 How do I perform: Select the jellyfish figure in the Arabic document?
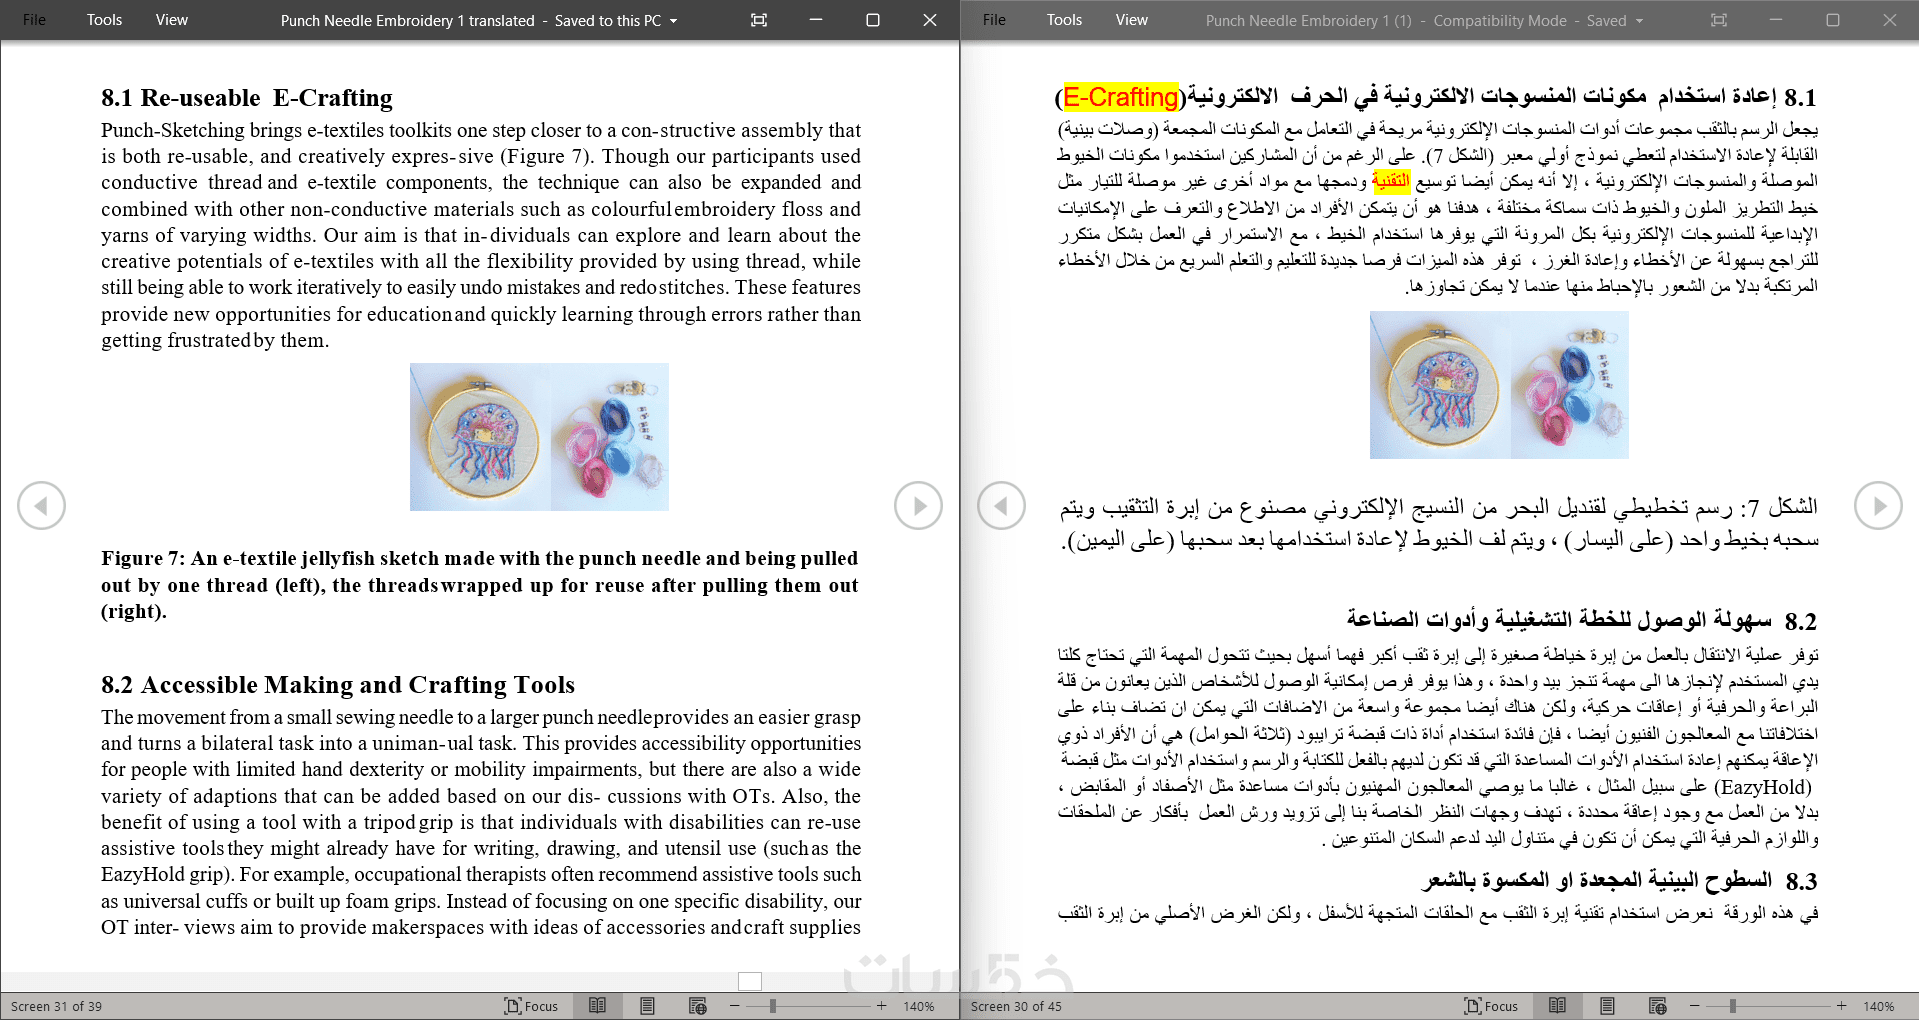point(1499,385)
